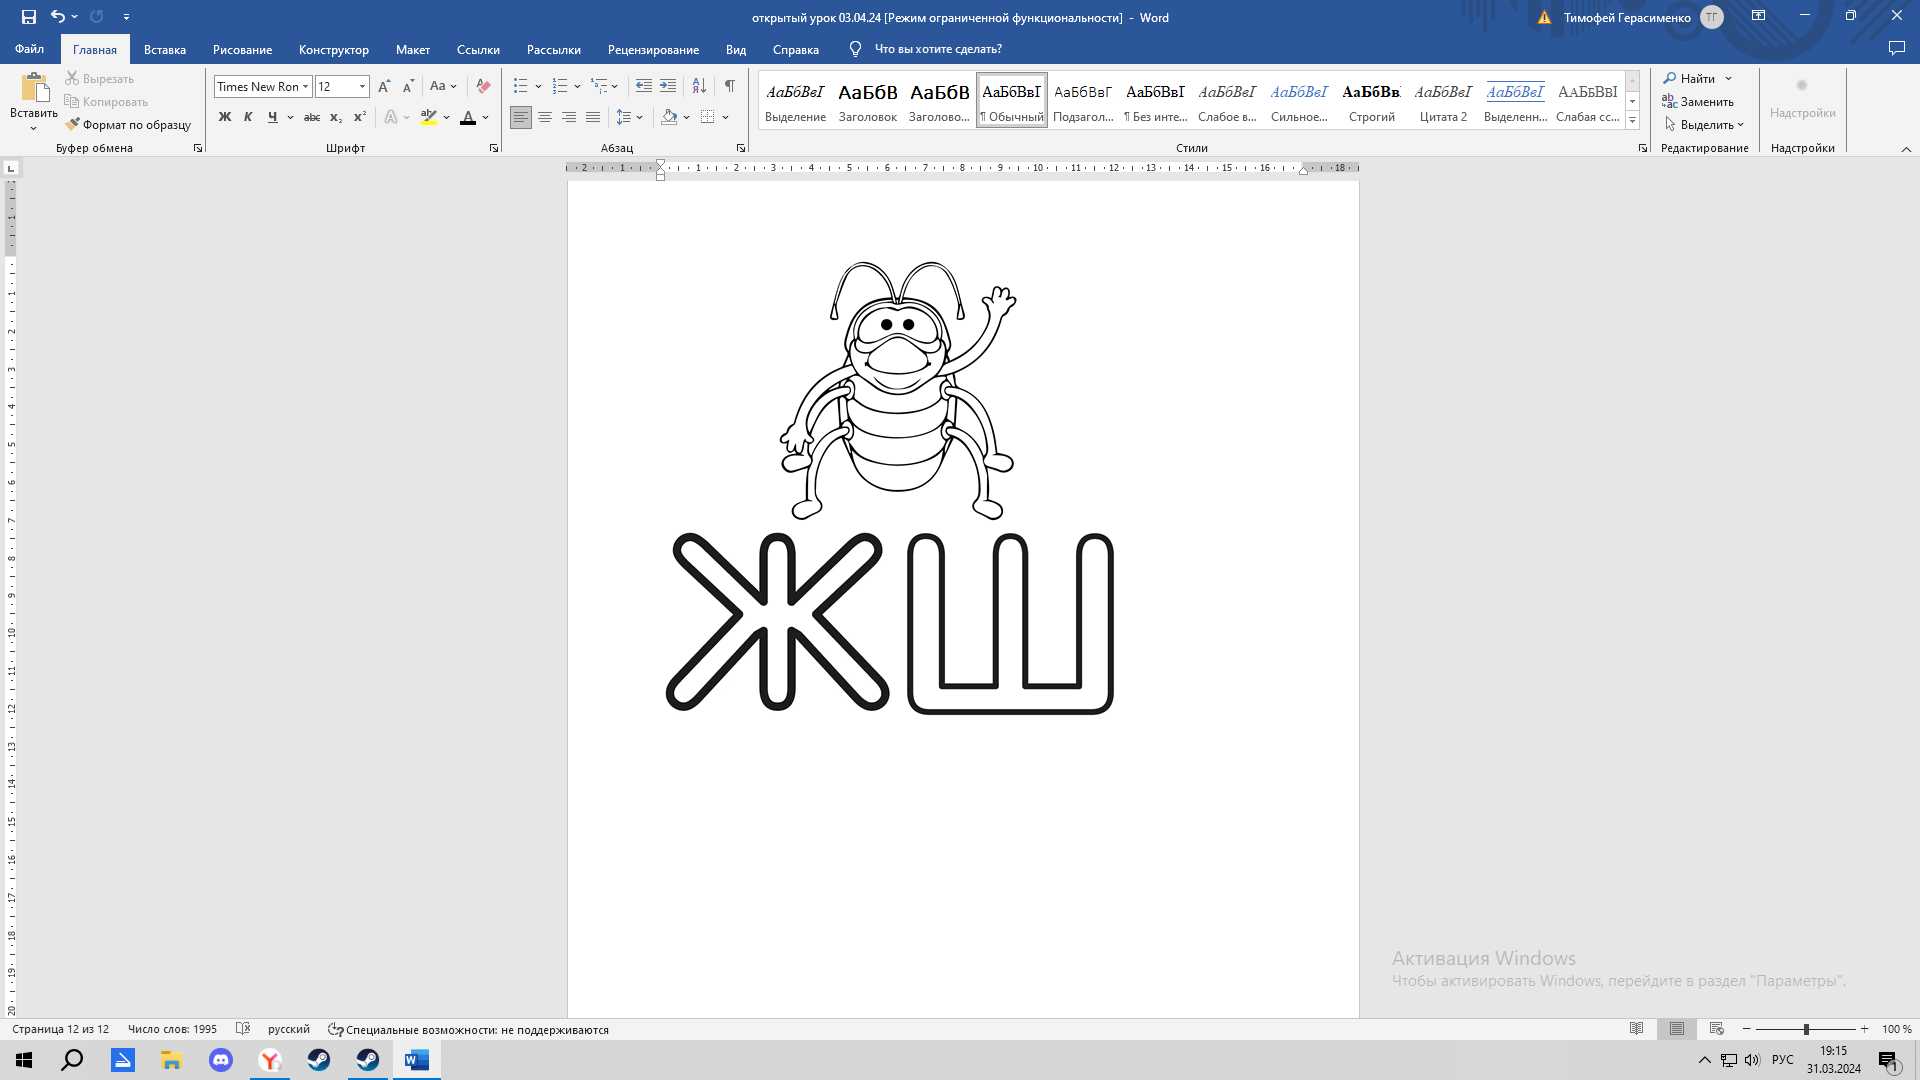Click the Format Painter brush icon

tap(72, 125)
